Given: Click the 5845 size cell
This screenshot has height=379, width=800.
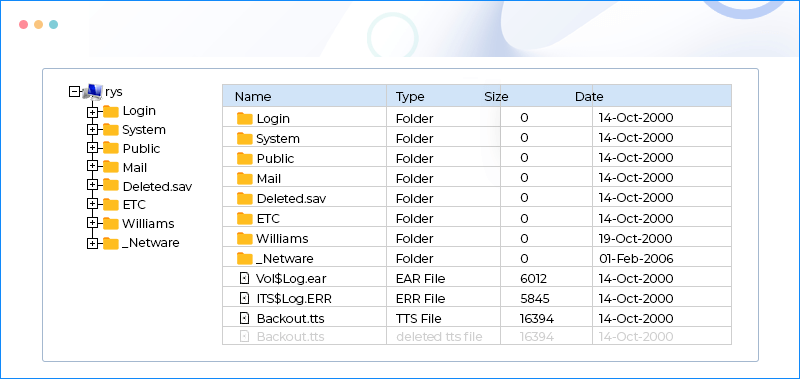Looking at the screenshot, I should pyautogui.click(x=535, y=298).
